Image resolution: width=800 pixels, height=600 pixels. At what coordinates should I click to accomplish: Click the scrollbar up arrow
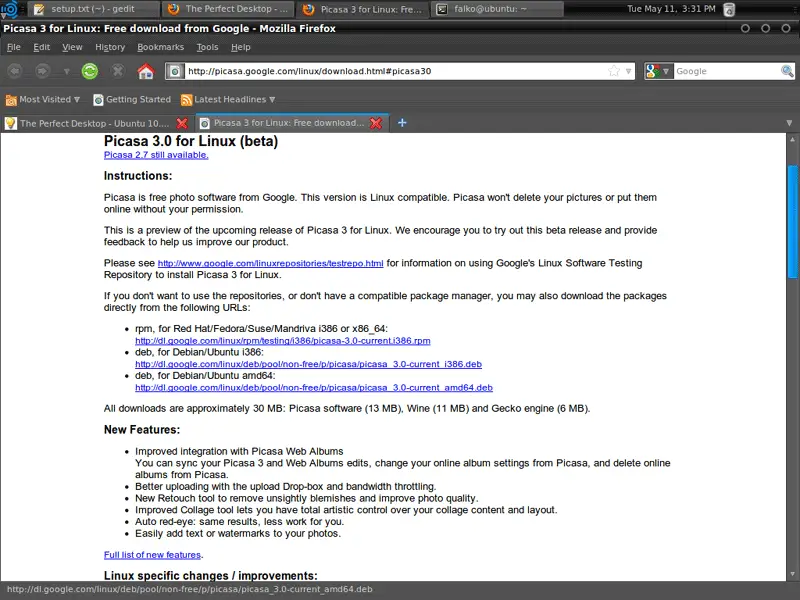click(792, 139)
